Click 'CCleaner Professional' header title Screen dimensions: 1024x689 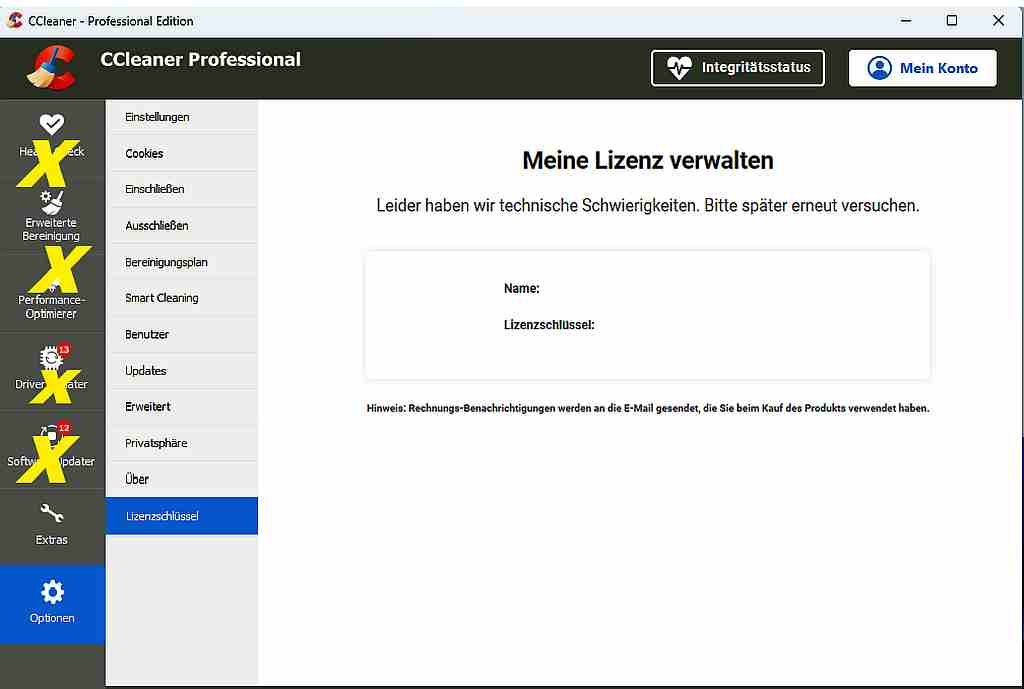pyautogui.click(x=200, y=59)
